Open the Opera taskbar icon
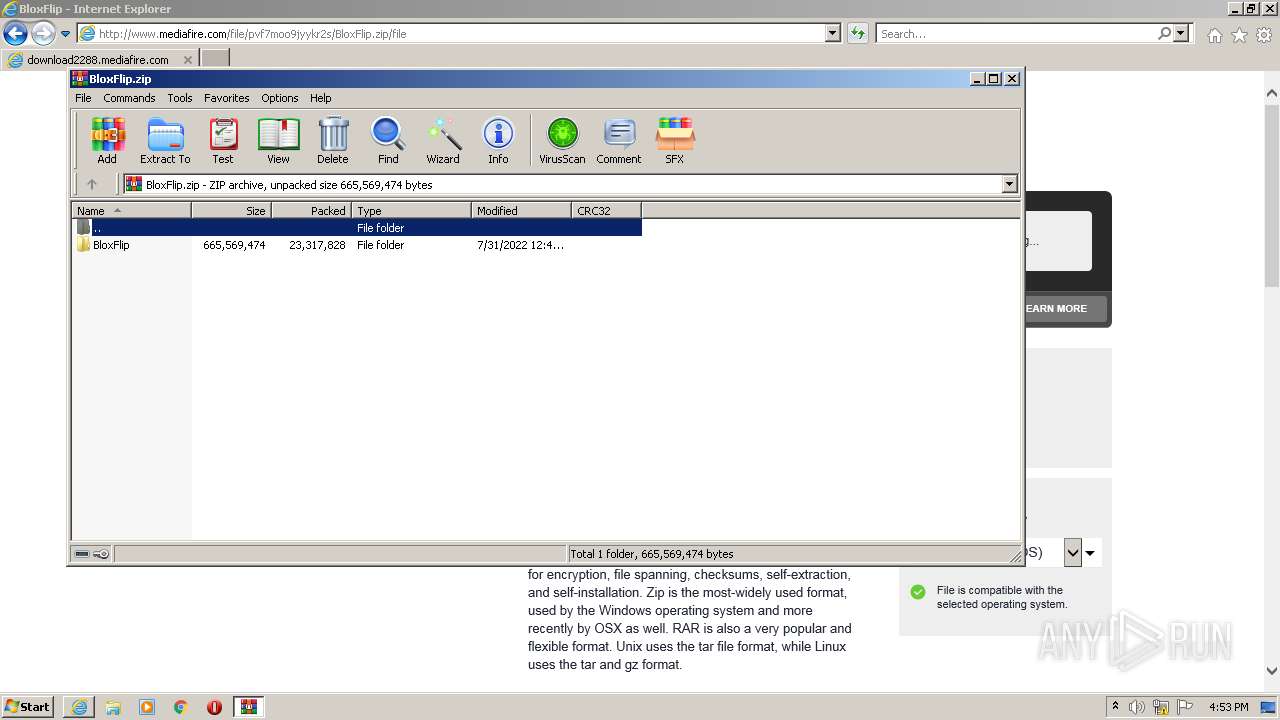Viewport: 1280px width, 720px height. [214, 706]
